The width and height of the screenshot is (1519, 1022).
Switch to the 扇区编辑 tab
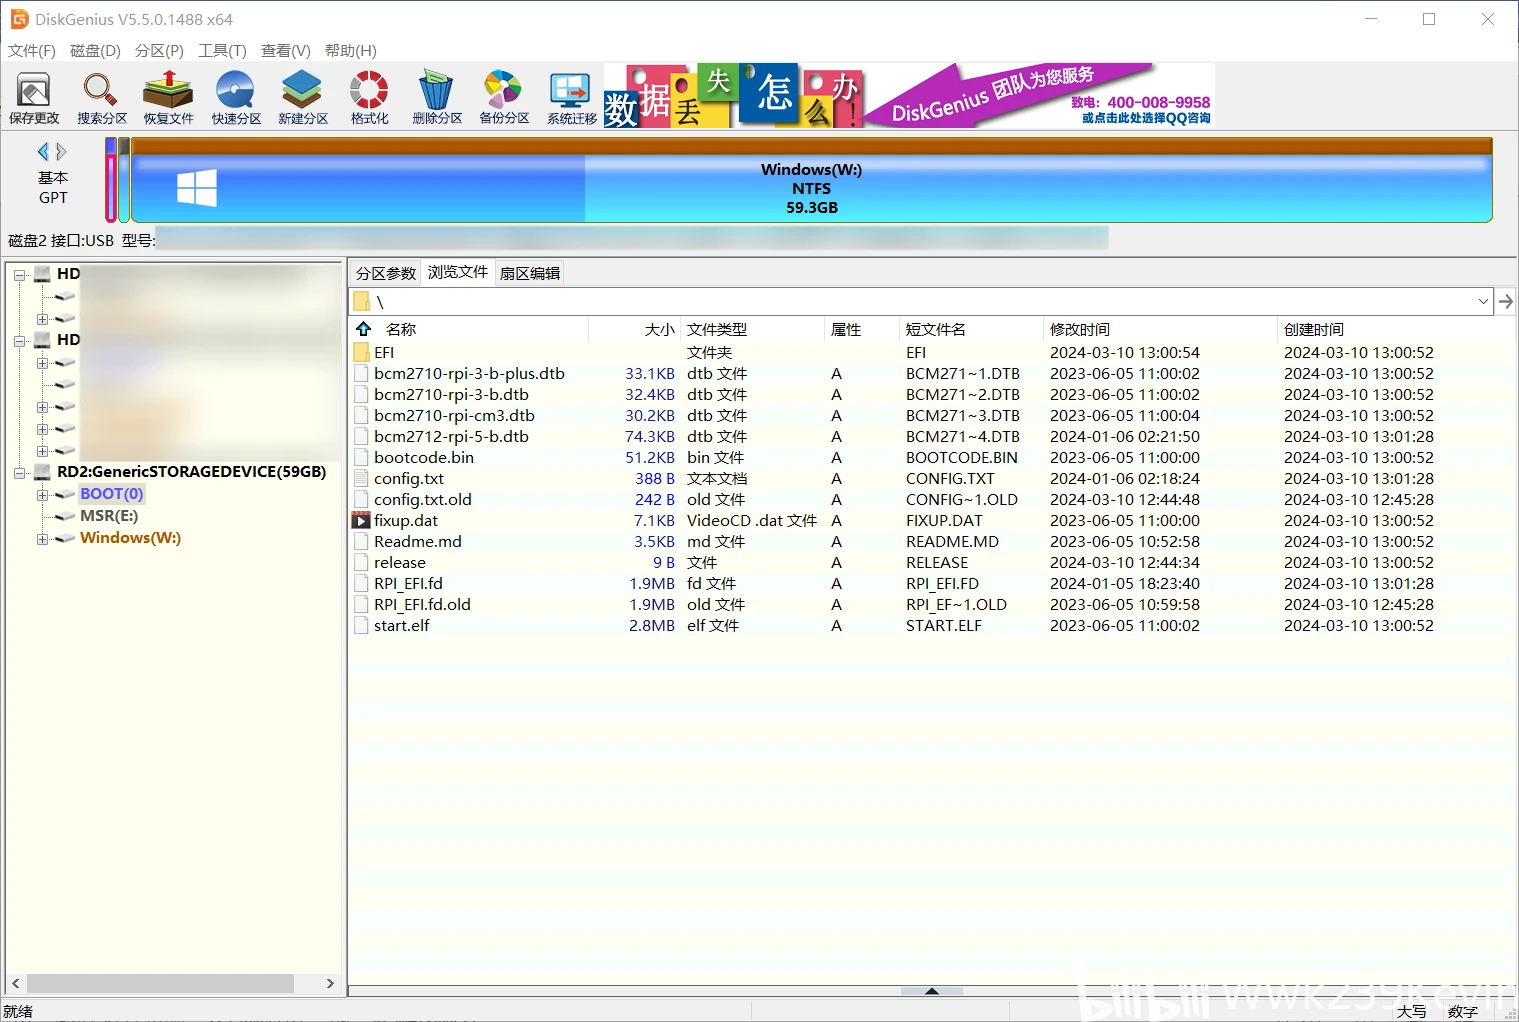530,273
